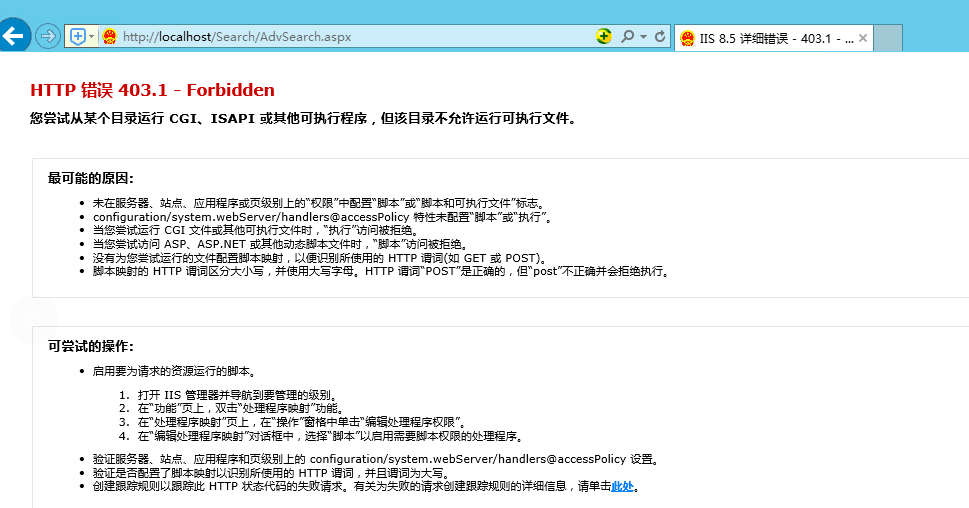Click the 最可能的原因 section heading
Viewport: 969px width, 508px height.
pos(90,178)
